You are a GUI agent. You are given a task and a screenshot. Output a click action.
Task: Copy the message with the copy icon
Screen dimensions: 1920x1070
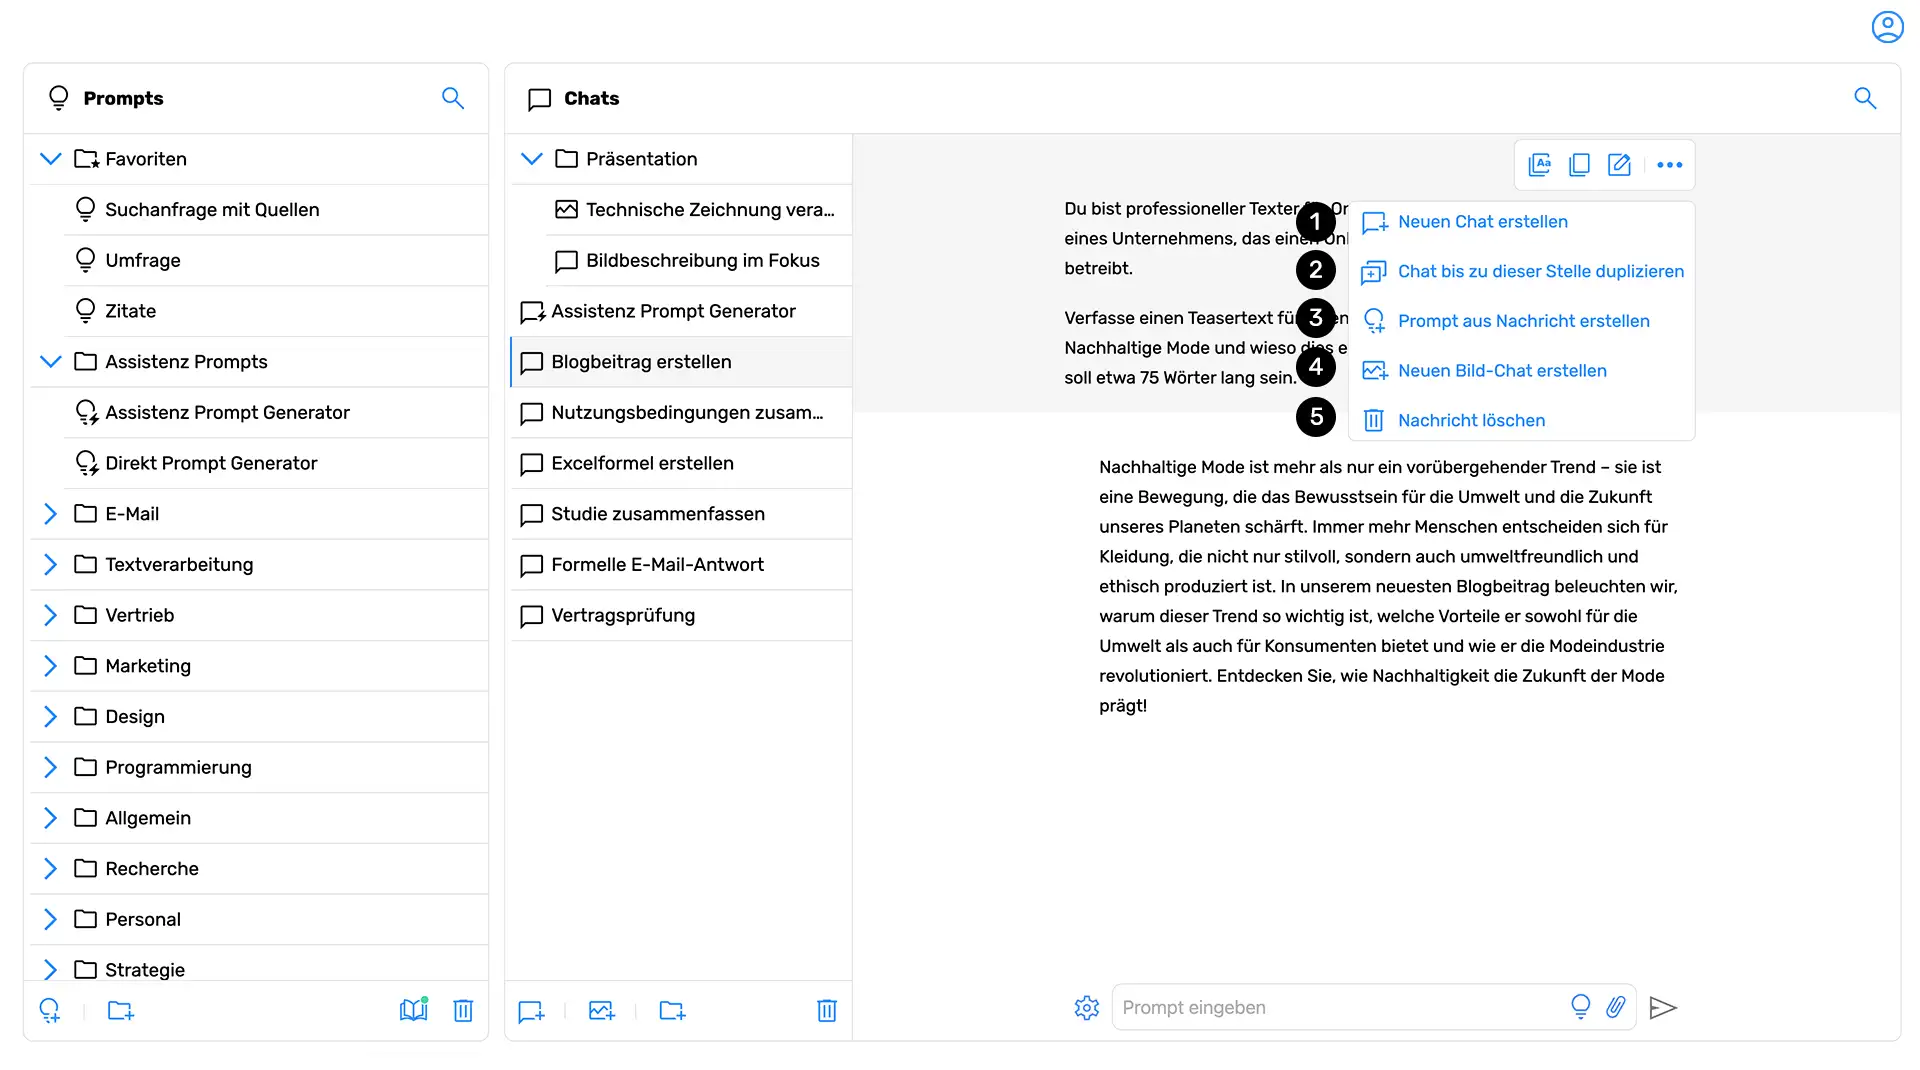click(x=1579, y=165)
